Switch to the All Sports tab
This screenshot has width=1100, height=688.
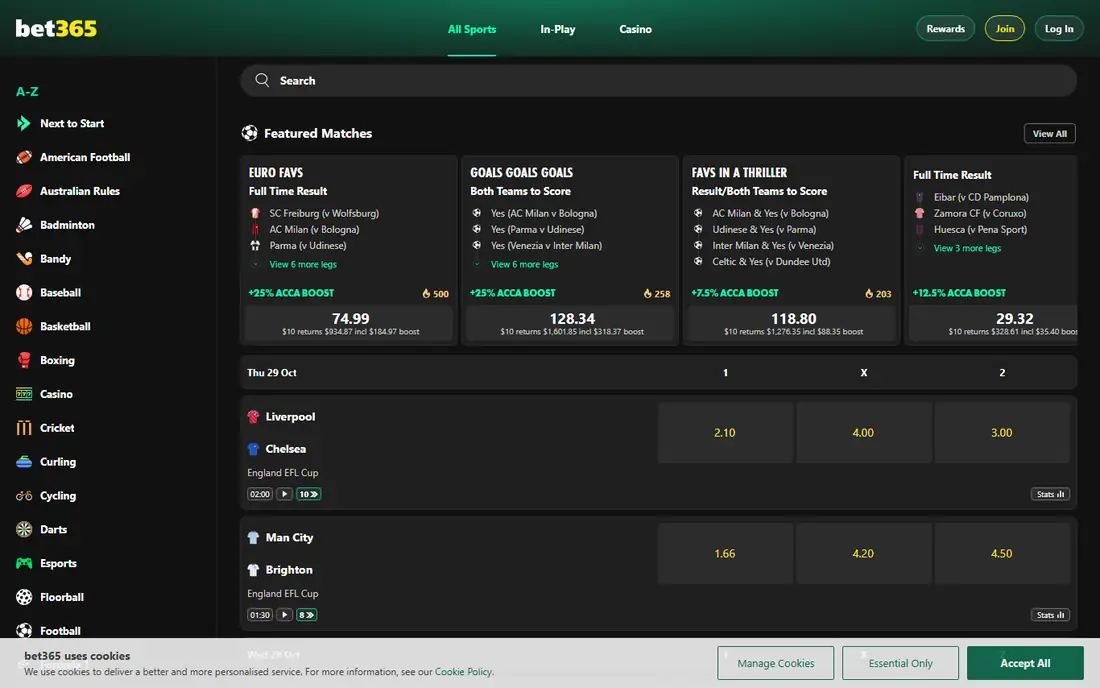pyautogui.click(x=471, y=29)
